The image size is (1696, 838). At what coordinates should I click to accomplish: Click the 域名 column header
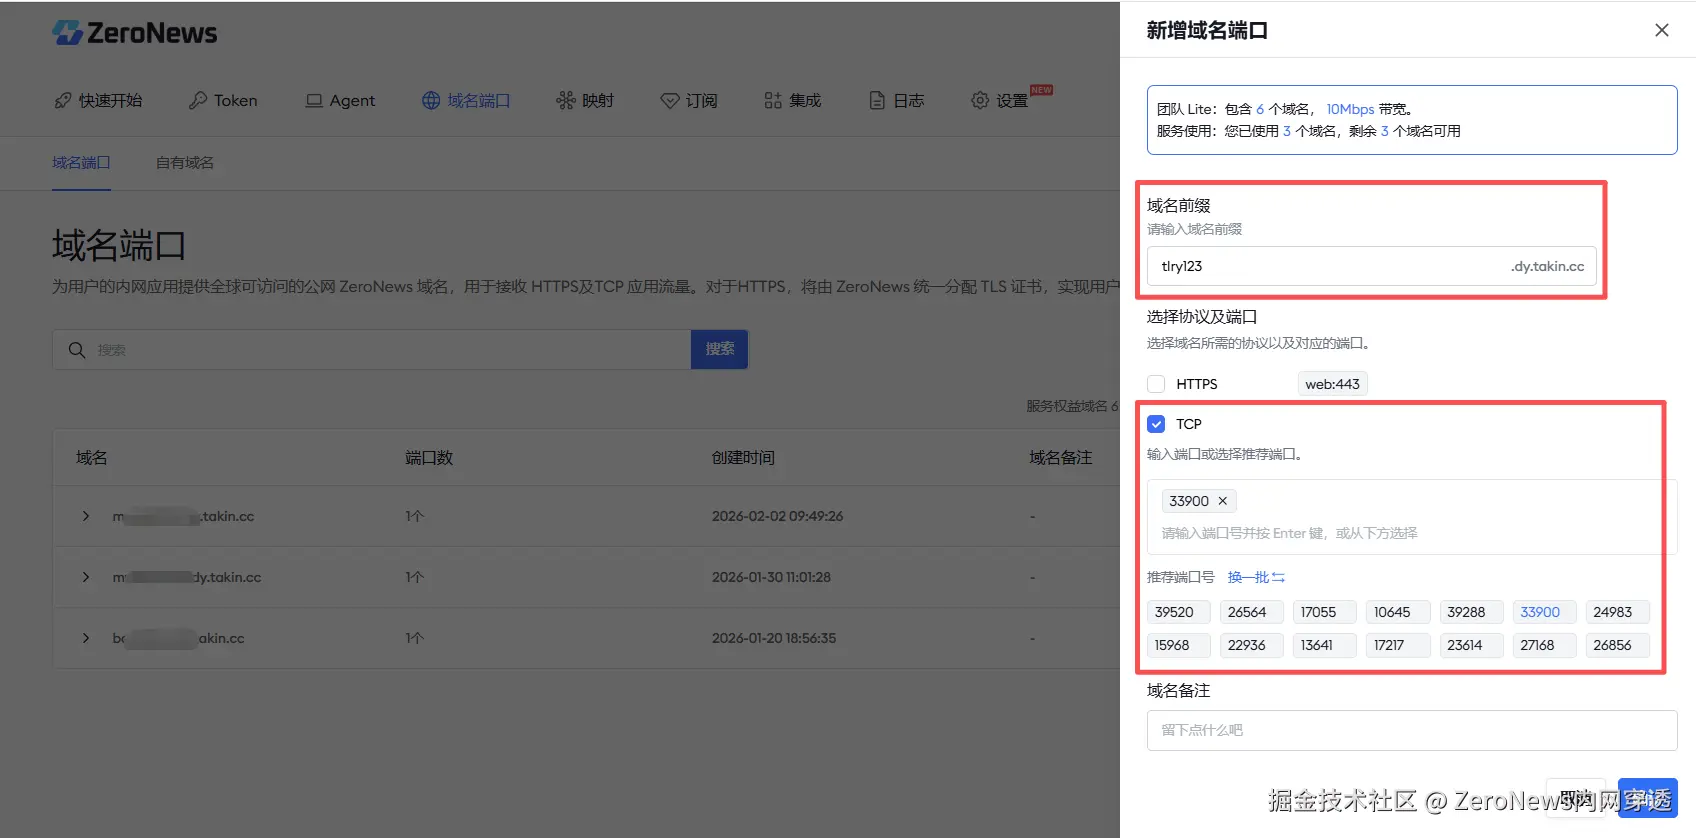[x=92, y=457]
